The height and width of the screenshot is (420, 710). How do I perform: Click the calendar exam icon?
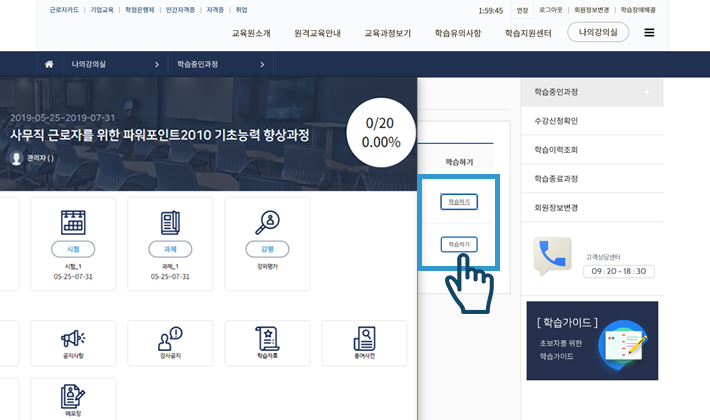[x=73, y=222]
